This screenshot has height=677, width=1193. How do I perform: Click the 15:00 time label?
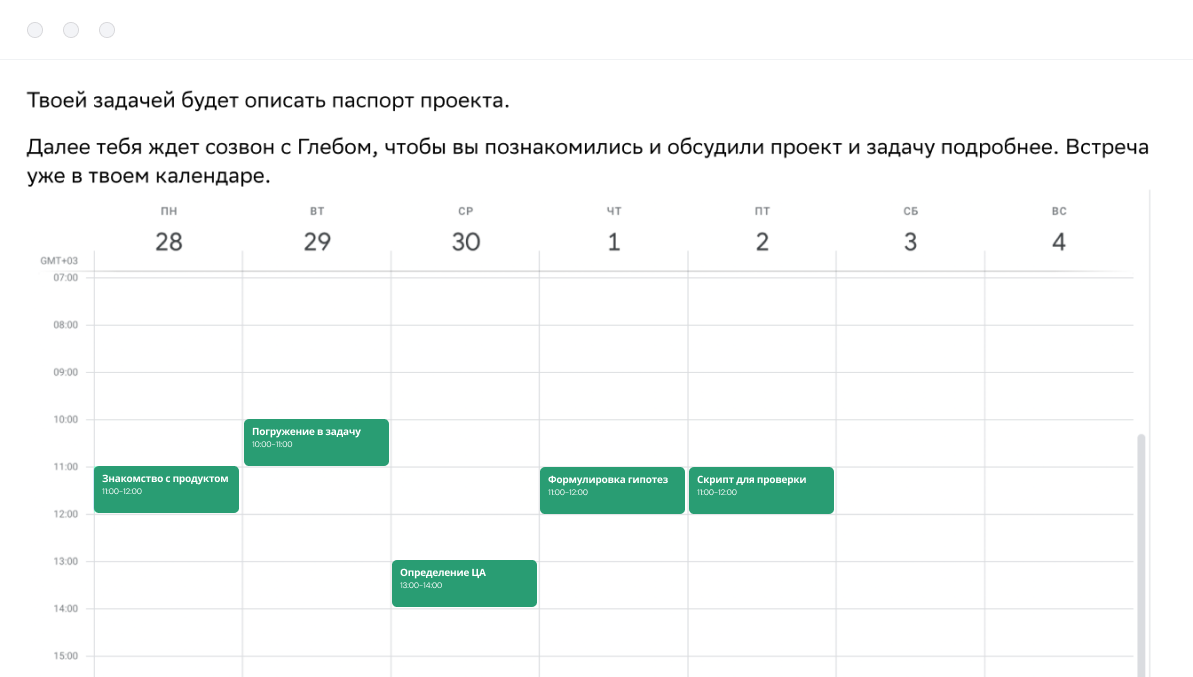[65, 656]
